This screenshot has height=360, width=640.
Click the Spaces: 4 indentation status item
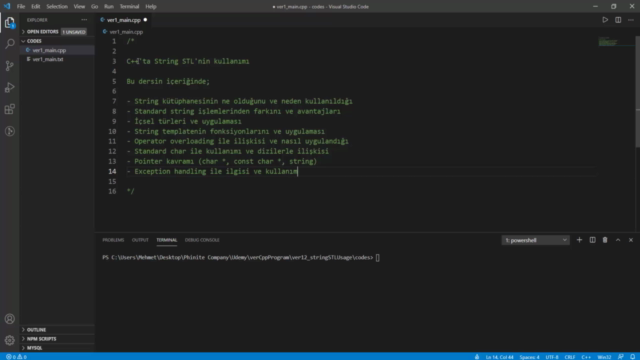(529, 357)
